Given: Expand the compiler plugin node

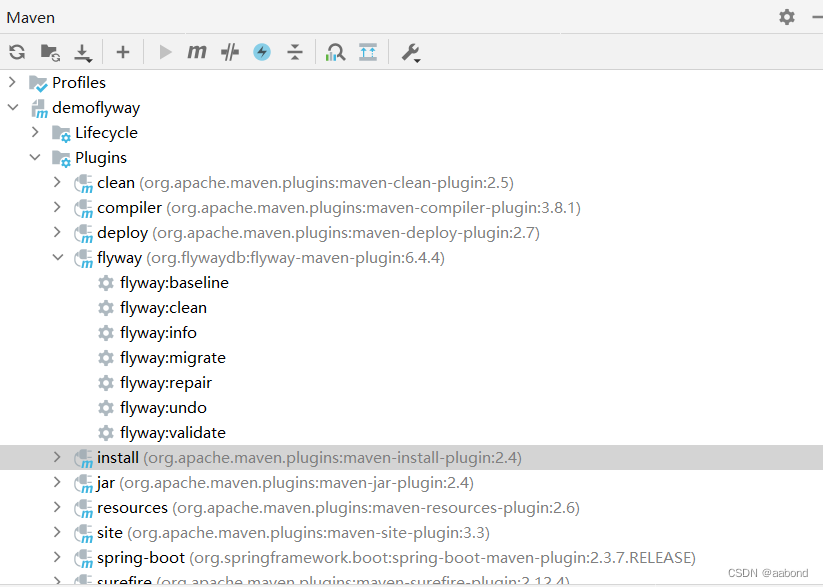Looking at the screenshot, I should pos(57,207).
